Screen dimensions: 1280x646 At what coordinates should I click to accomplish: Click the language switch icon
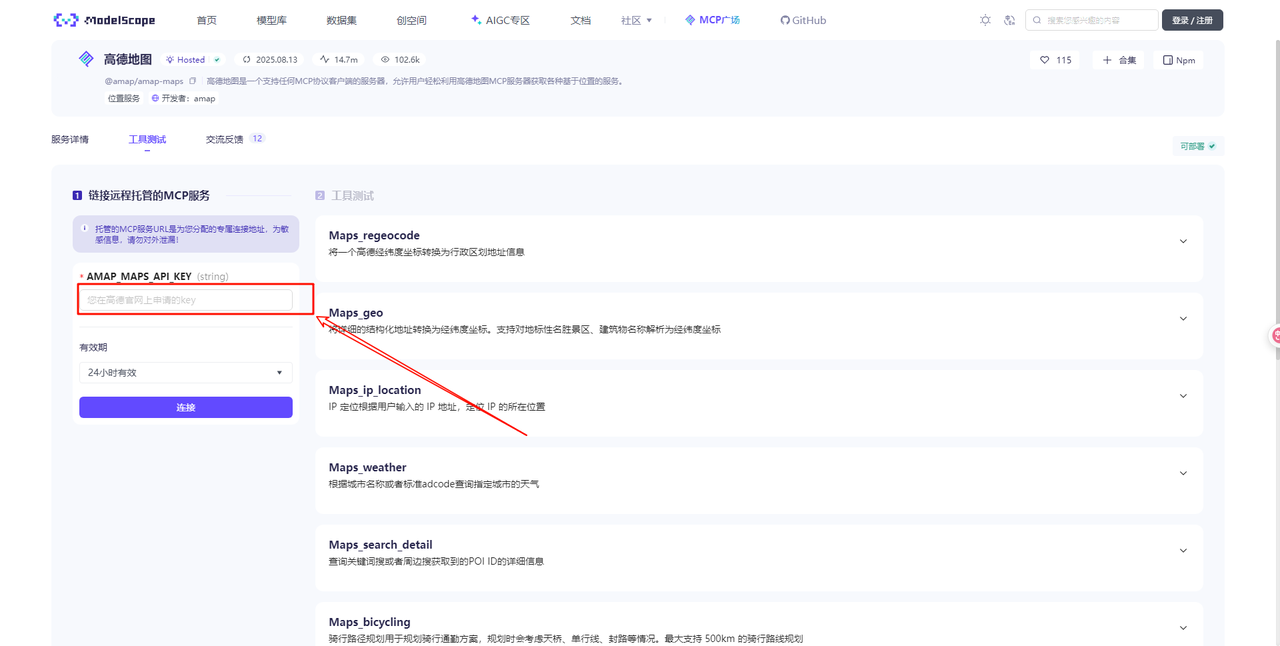(1009, 20)
